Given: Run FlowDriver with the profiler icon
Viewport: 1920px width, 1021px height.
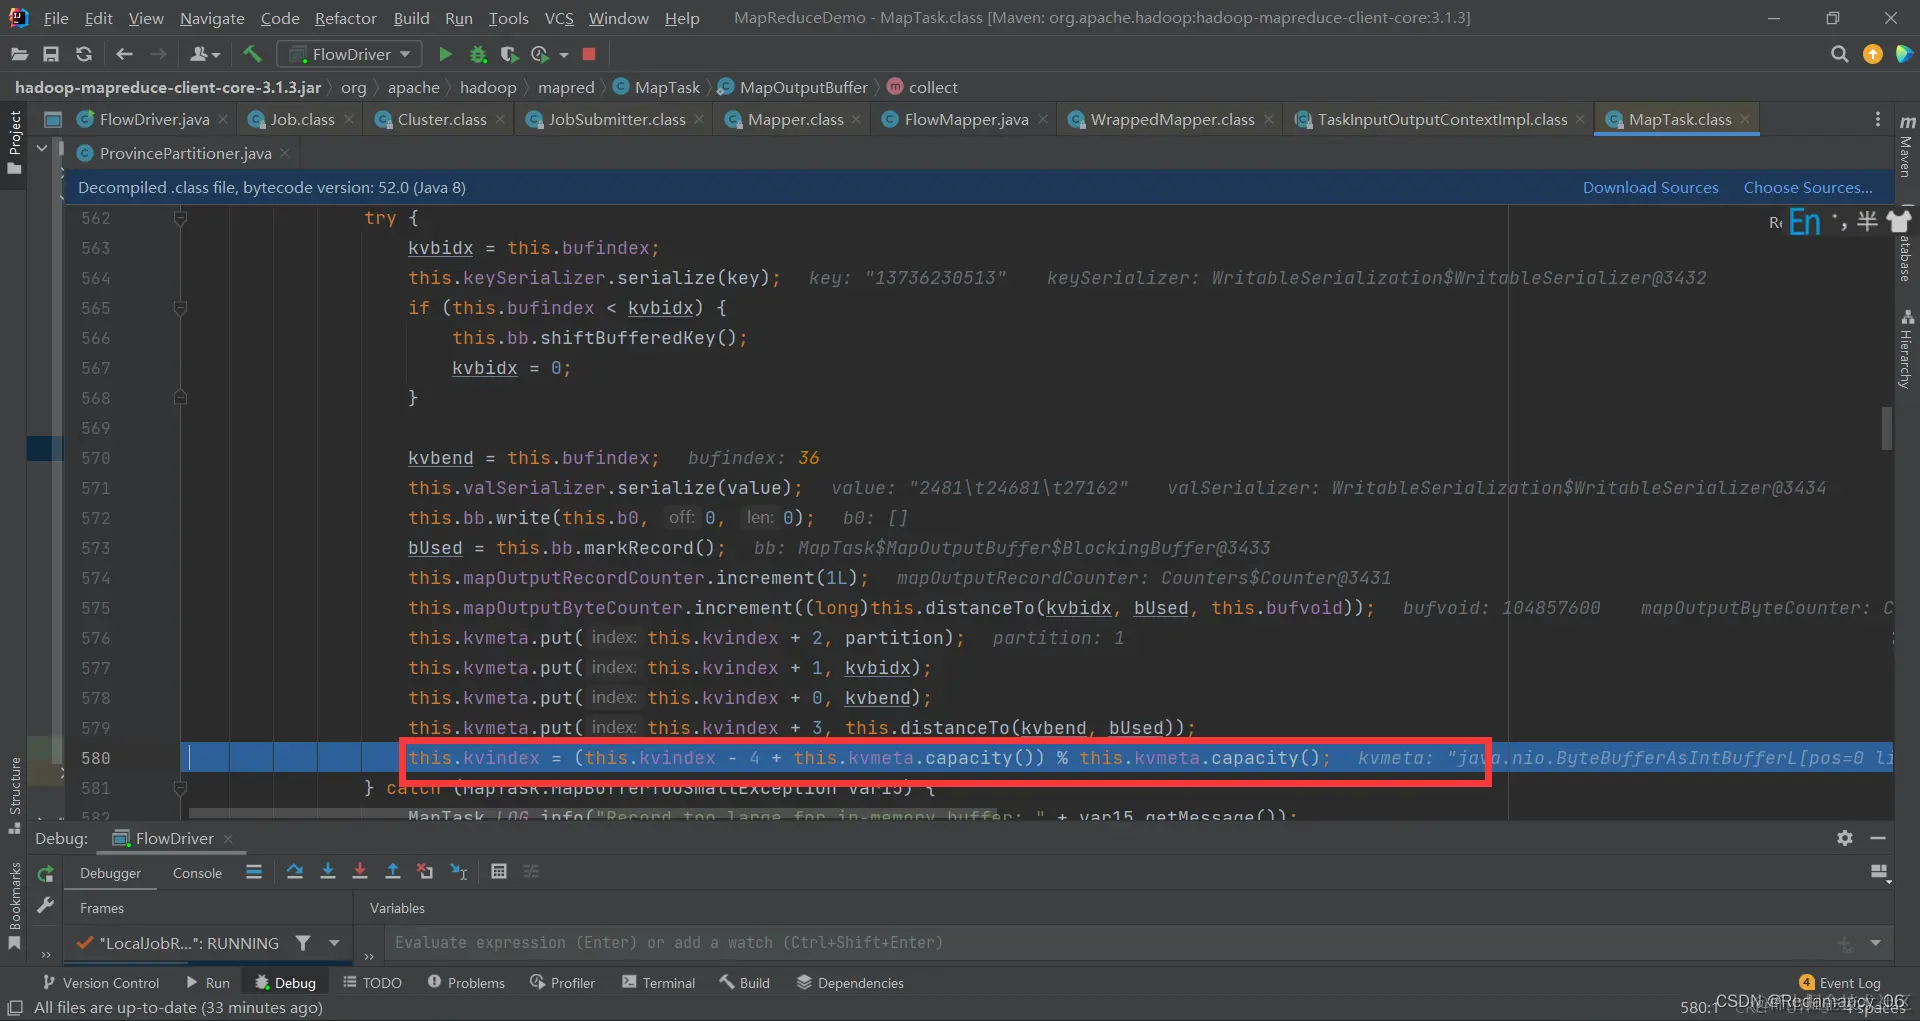Looking at the screenshot, I should point(540,54).
